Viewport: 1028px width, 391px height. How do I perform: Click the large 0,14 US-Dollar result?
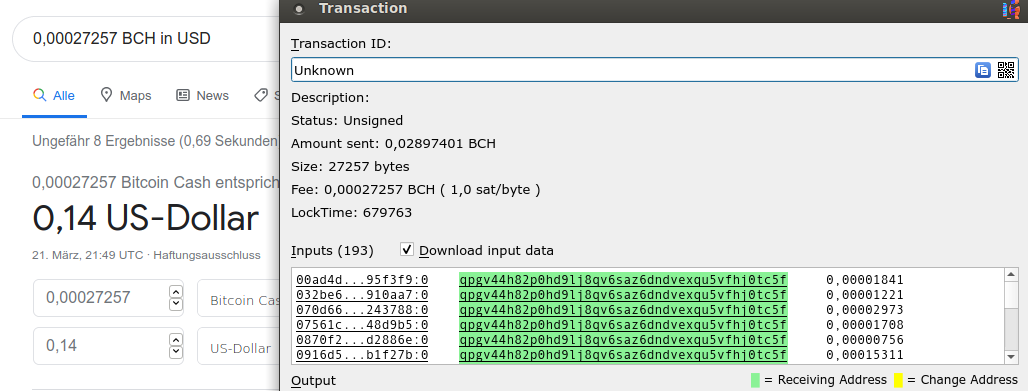coord(146,218)
